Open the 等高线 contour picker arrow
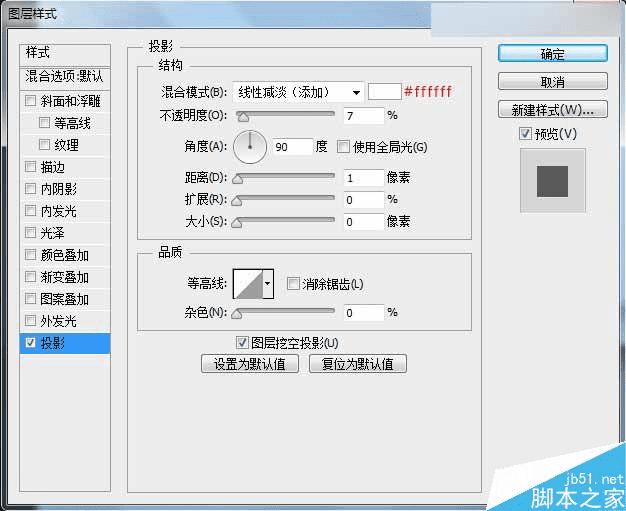 click(x=268, y=284)
